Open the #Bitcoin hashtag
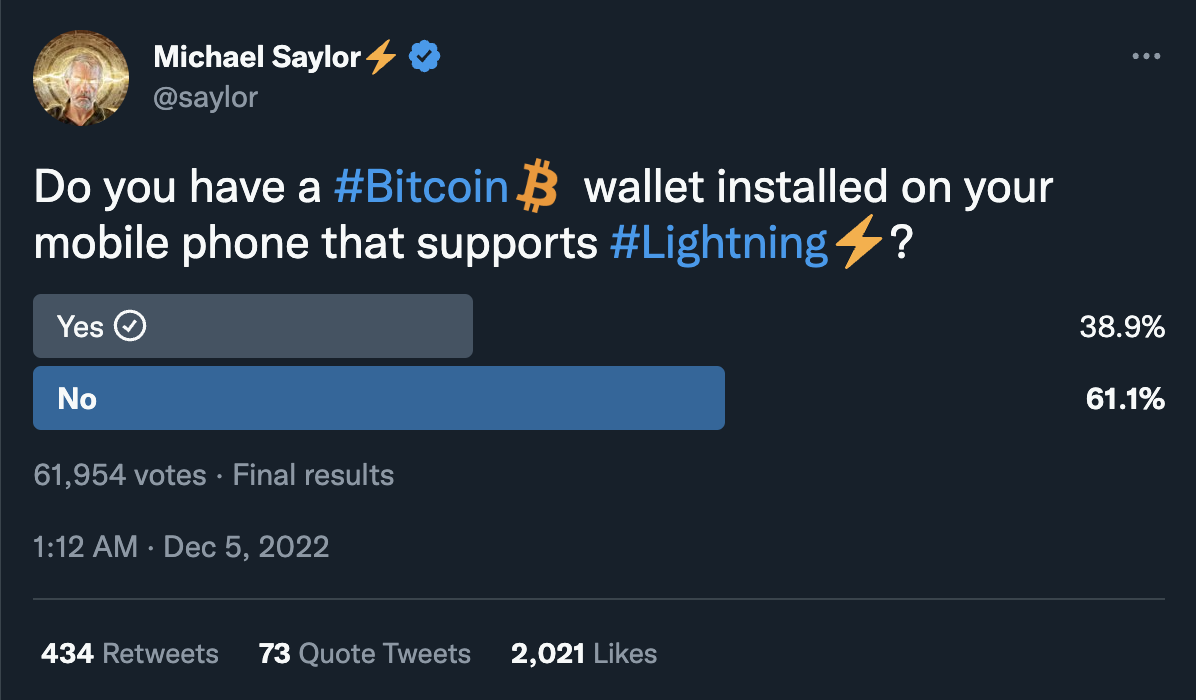Image resolution: width=1196 pixels, height=700 pixels. (x=421, y=188)
